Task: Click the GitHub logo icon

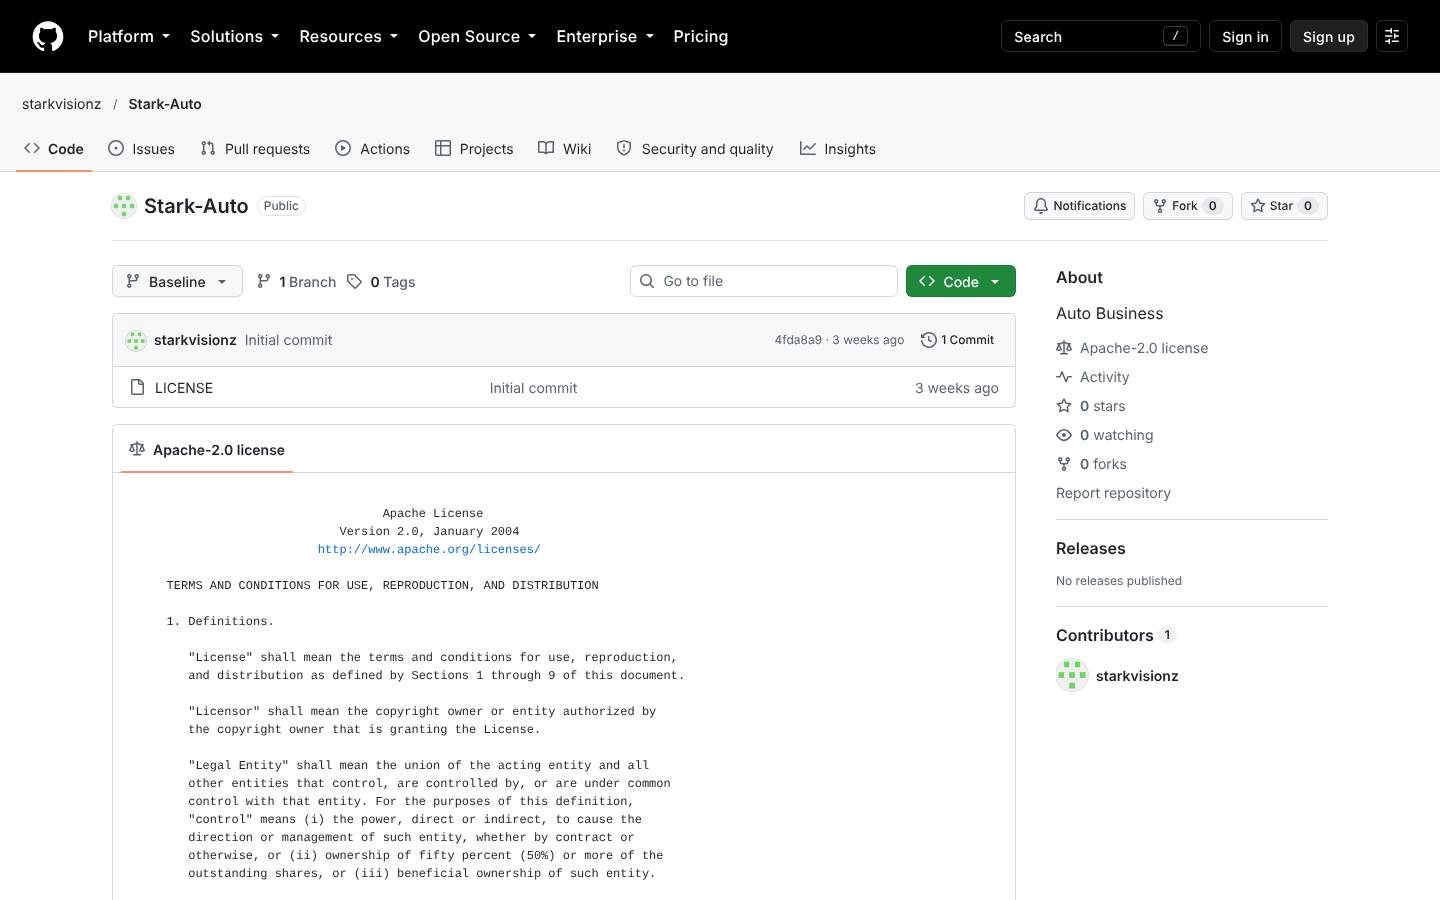Action: point(48,37)
